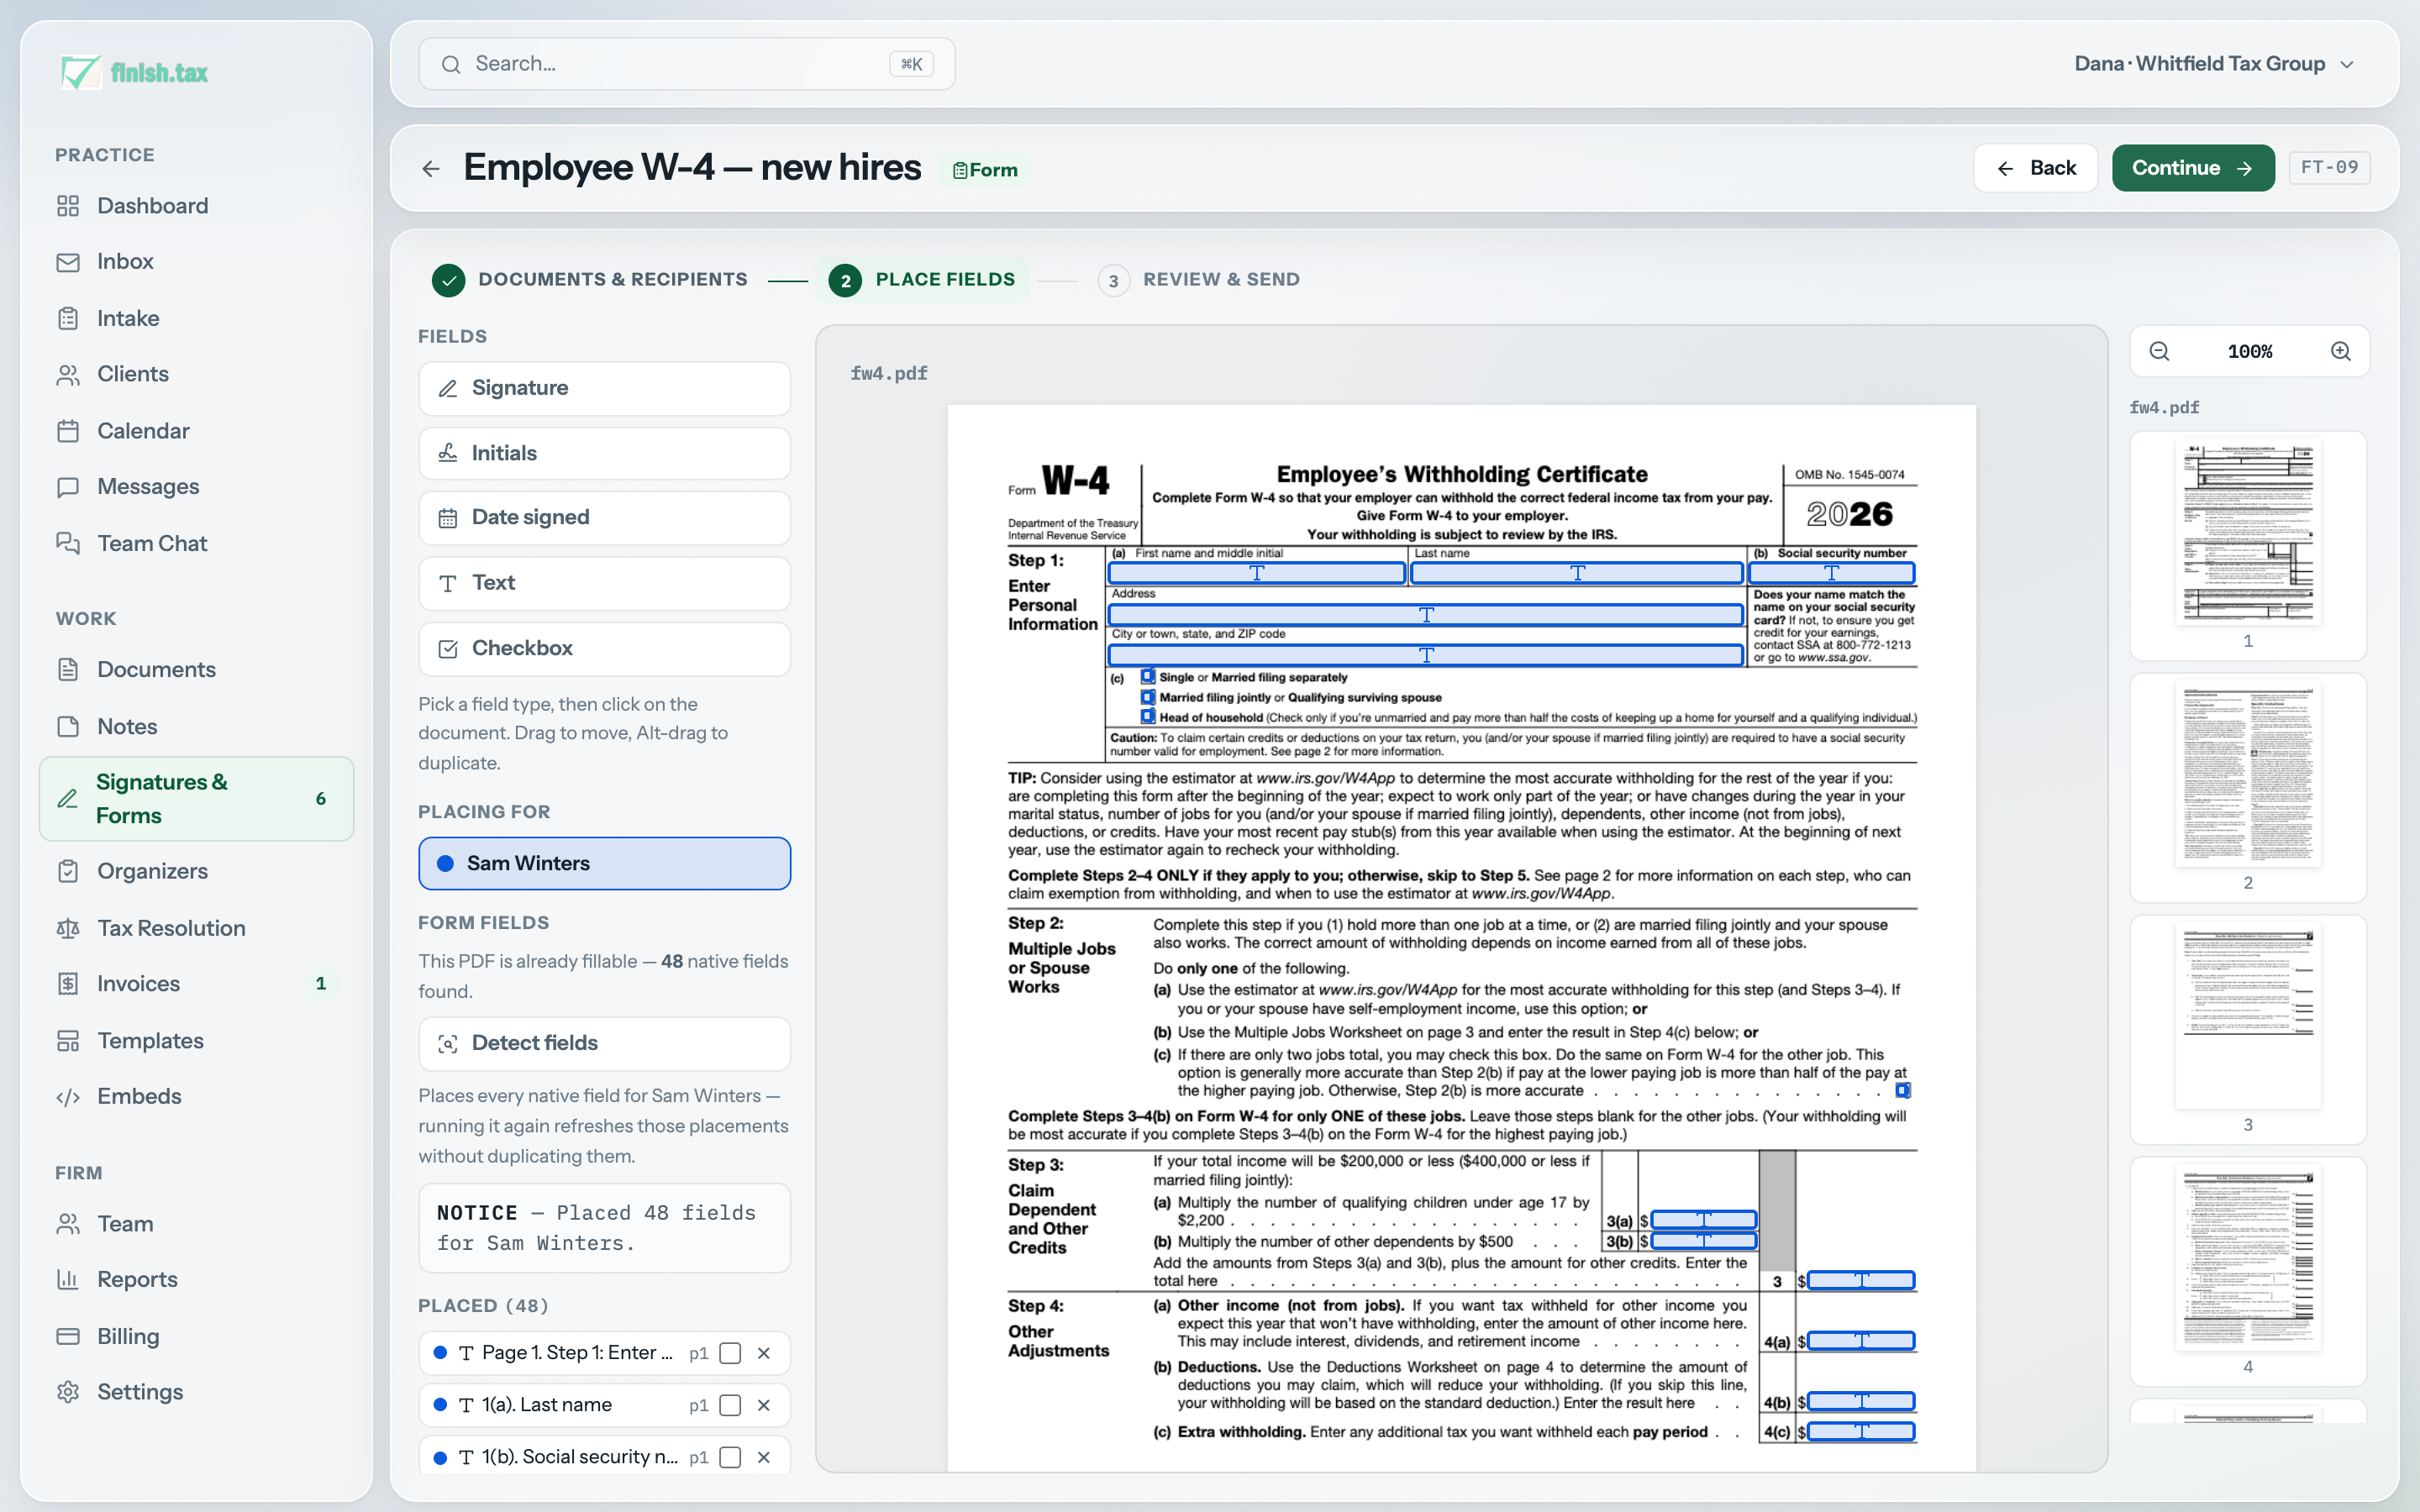
Task: Select the 4(a) other income field
Action: [x=1860, y=1341]
